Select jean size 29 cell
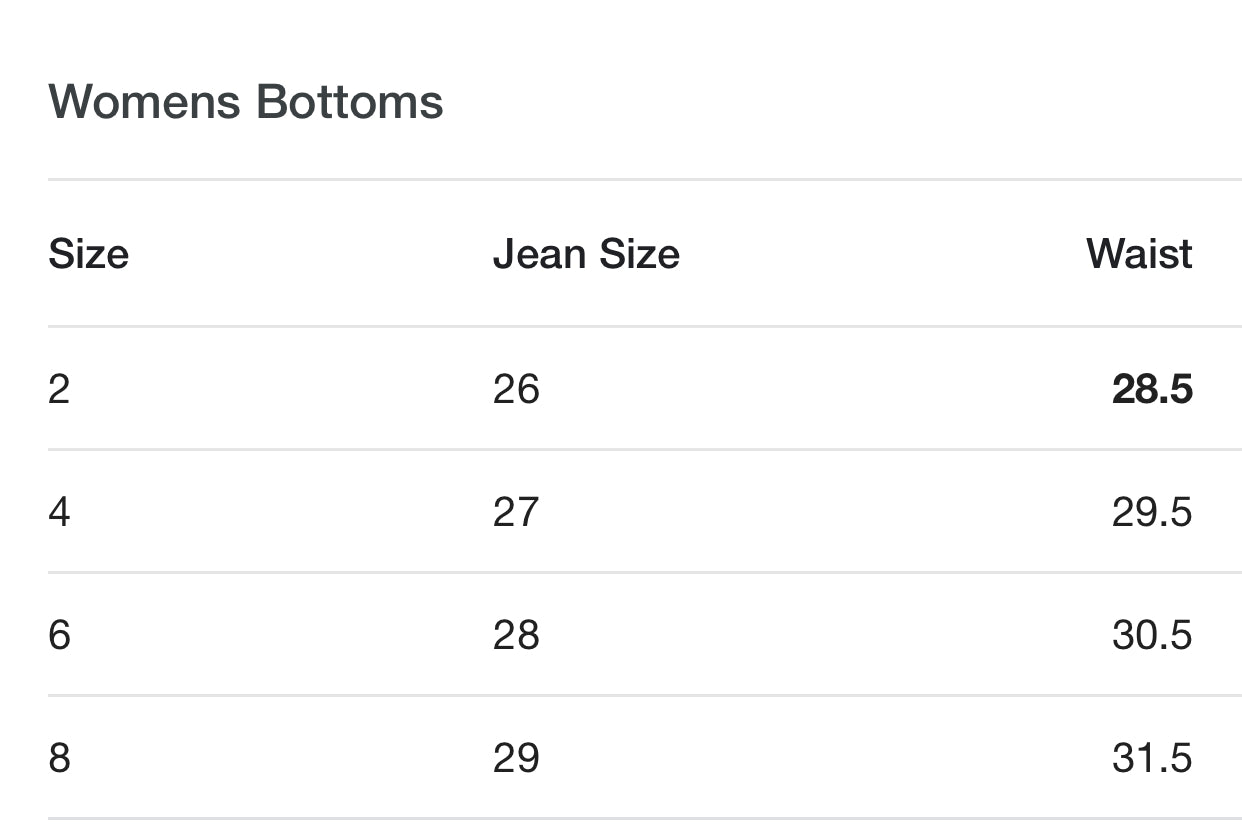1242x829 pixels. tap(516, 757)
